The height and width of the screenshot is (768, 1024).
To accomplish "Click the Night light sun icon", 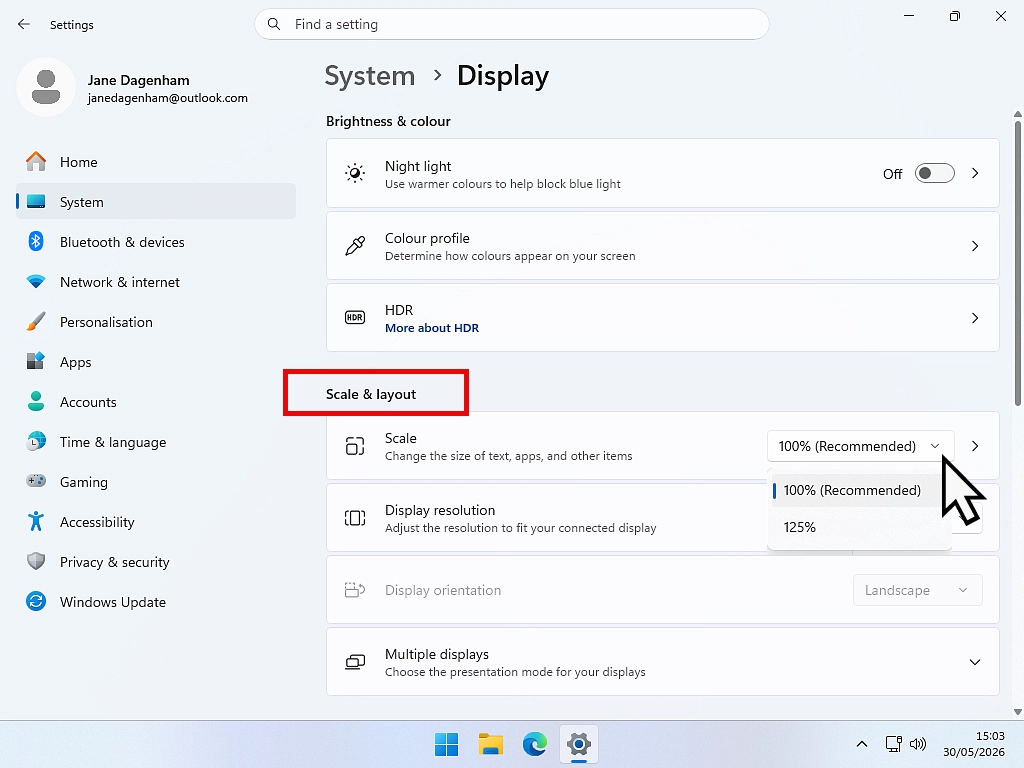I will point(355,173).
